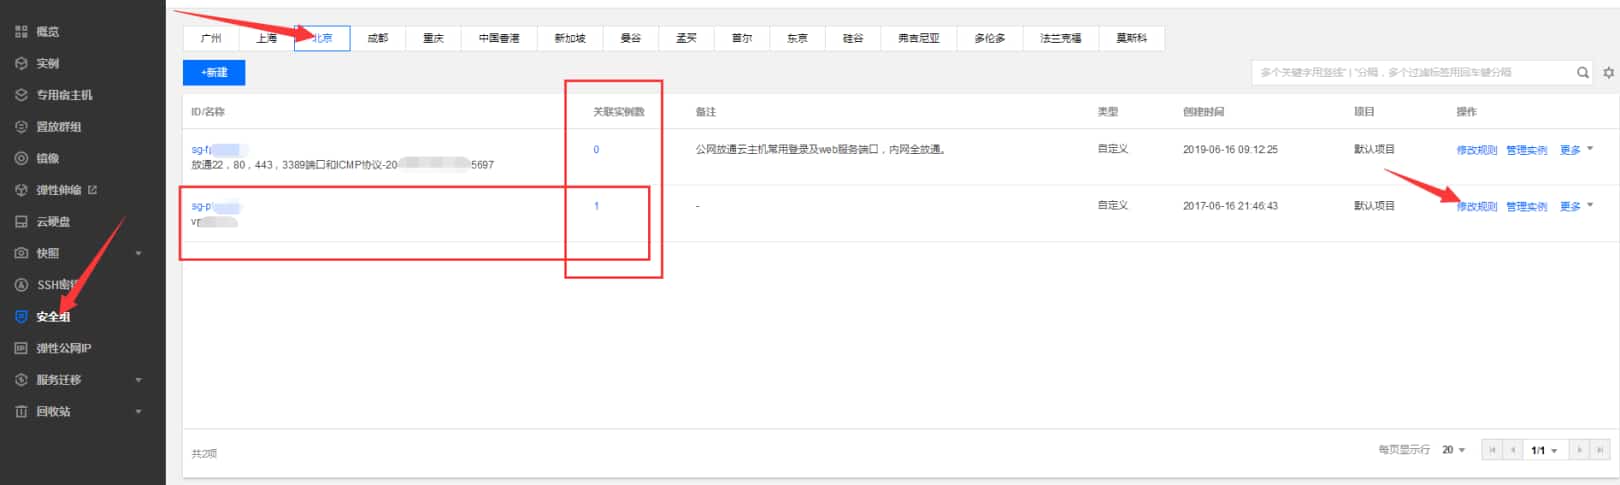Click the search magnifier icon
This screenshot has width=1620, height=485.
point(1583,73)
